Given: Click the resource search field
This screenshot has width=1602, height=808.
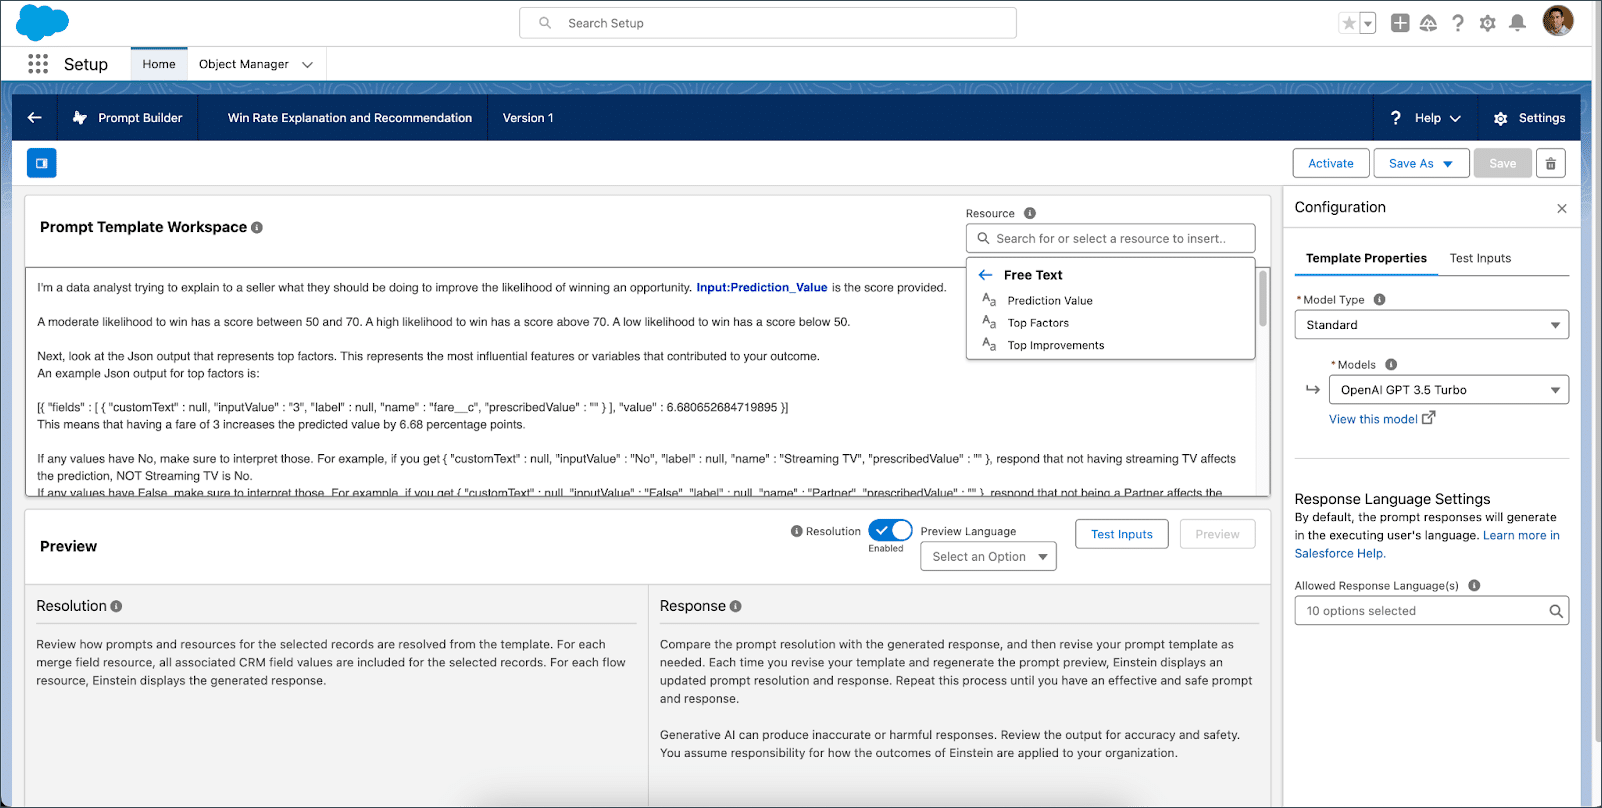Looking at the screenshot, I should tap(1110, 239).
